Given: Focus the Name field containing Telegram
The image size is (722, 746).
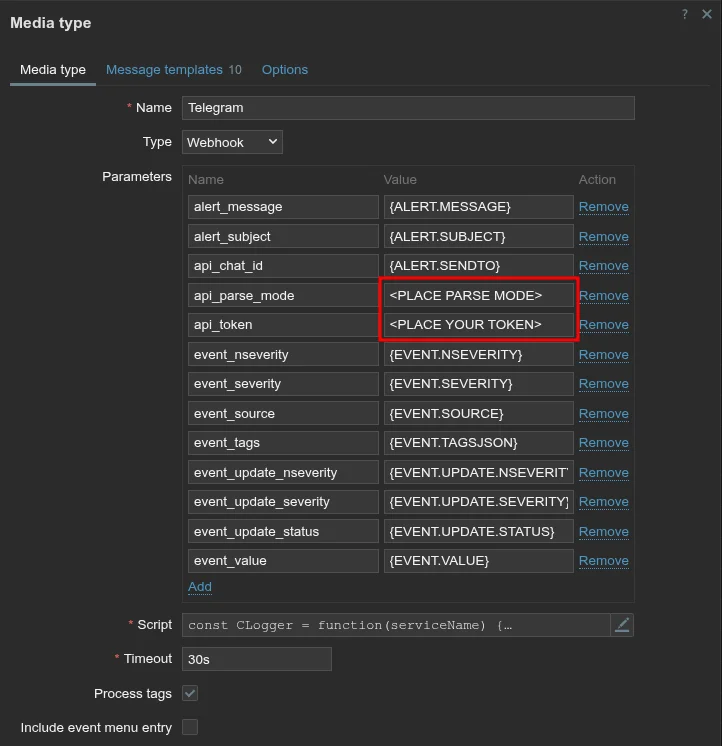Looking at the screenshot, I should [408, 108].
